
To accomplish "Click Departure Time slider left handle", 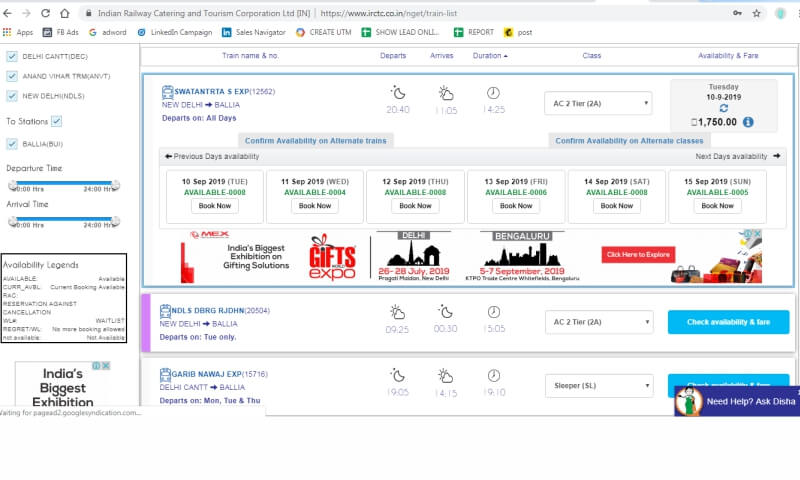I will [x=13, y=185].
